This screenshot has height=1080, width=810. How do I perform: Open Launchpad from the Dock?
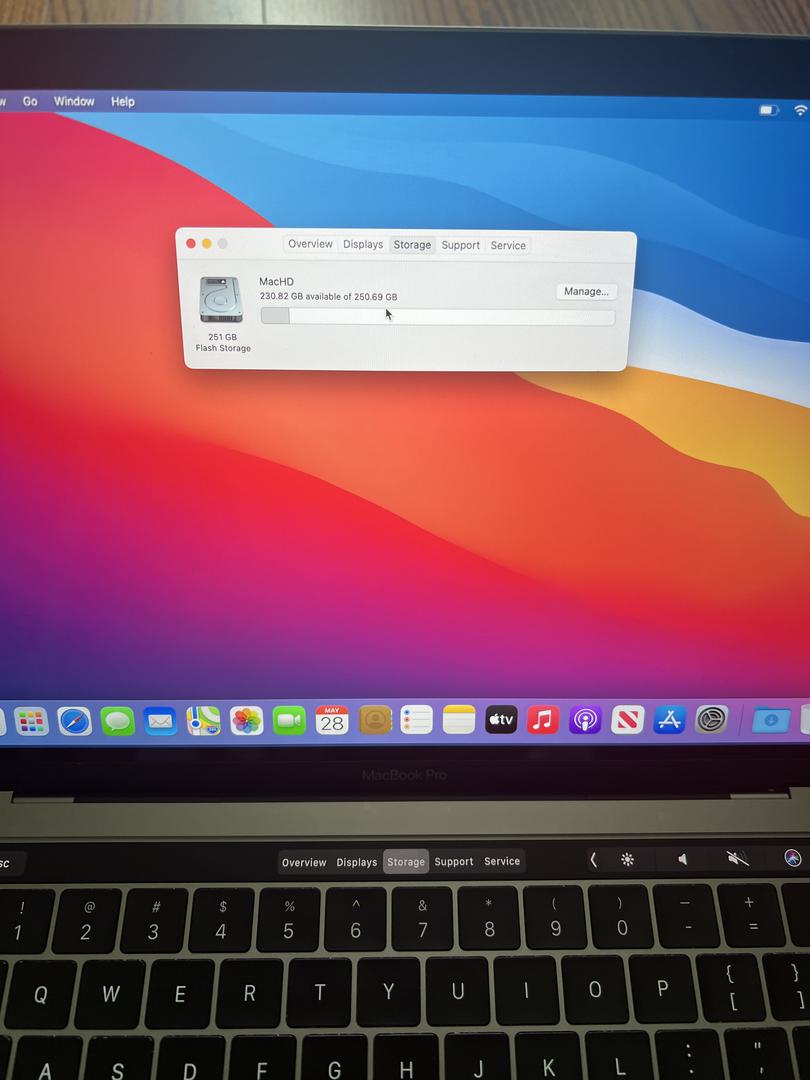(32, 721)
